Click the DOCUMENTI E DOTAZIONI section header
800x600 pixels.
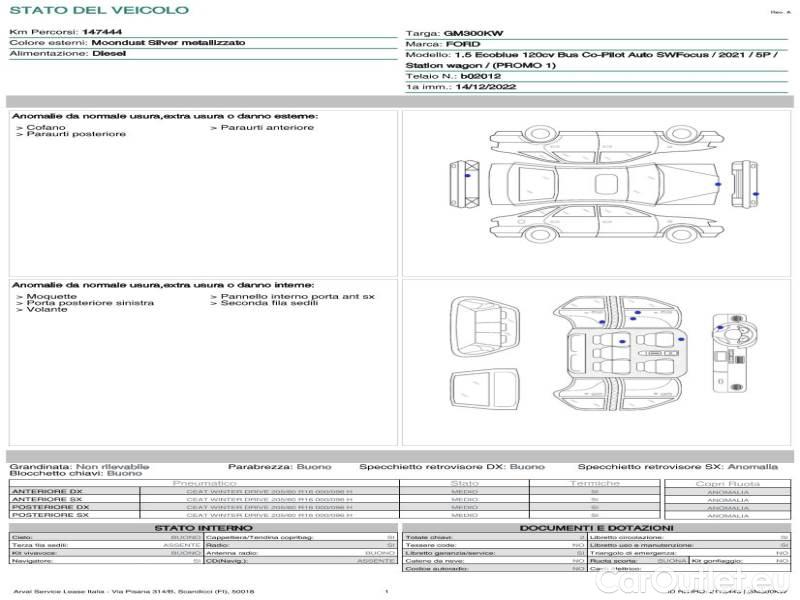(x=596, y=527)
